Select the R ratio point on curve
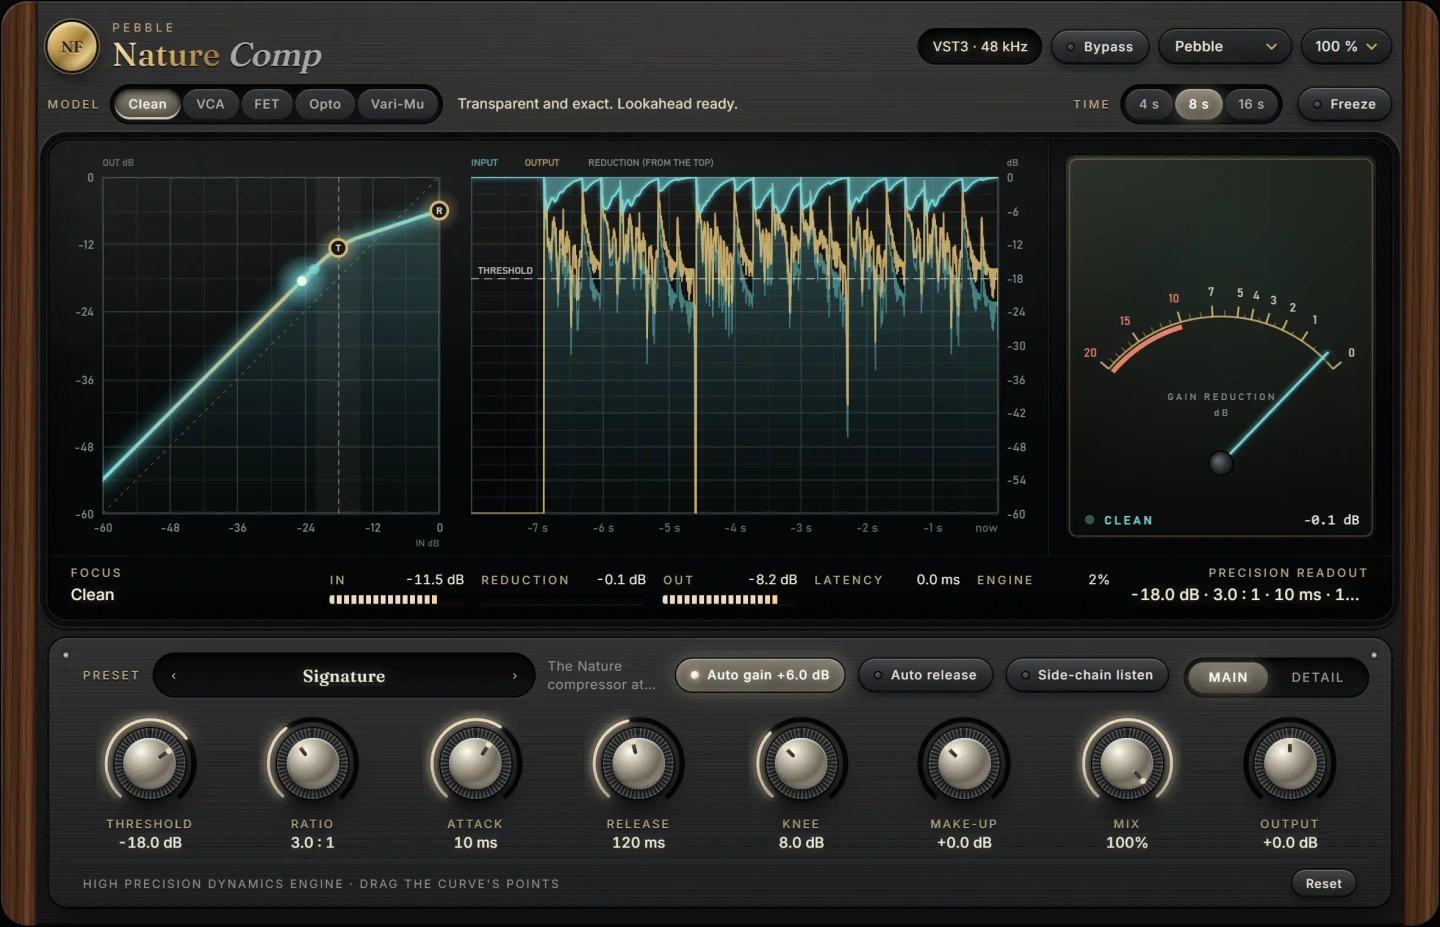This screenshot has width=1440, height=927. pyautogui.click(x=439, y=211)
